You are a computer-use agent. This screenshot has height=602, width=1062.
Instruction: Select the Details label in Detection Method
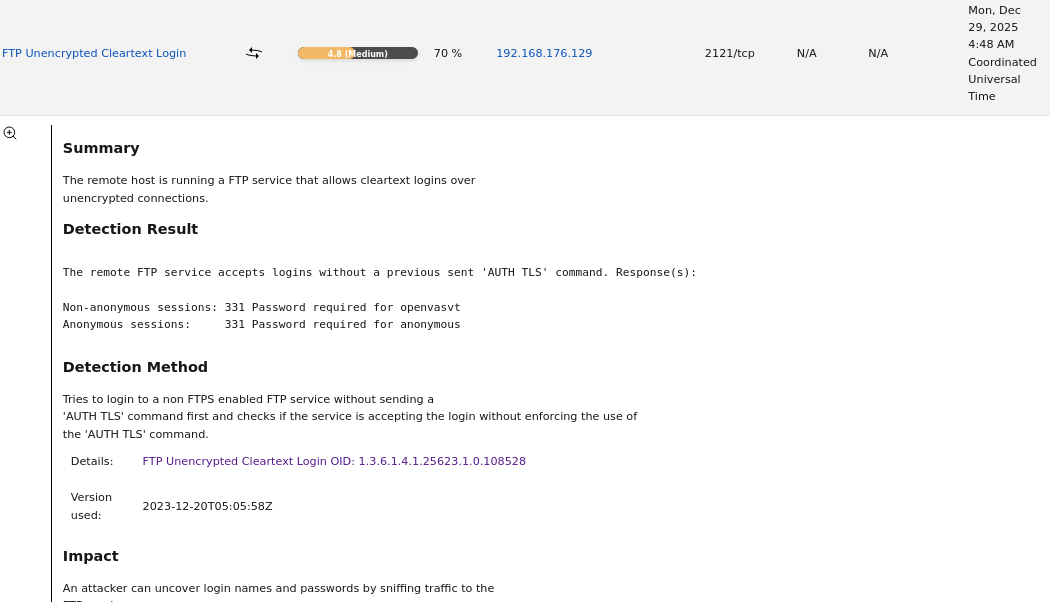91,461
